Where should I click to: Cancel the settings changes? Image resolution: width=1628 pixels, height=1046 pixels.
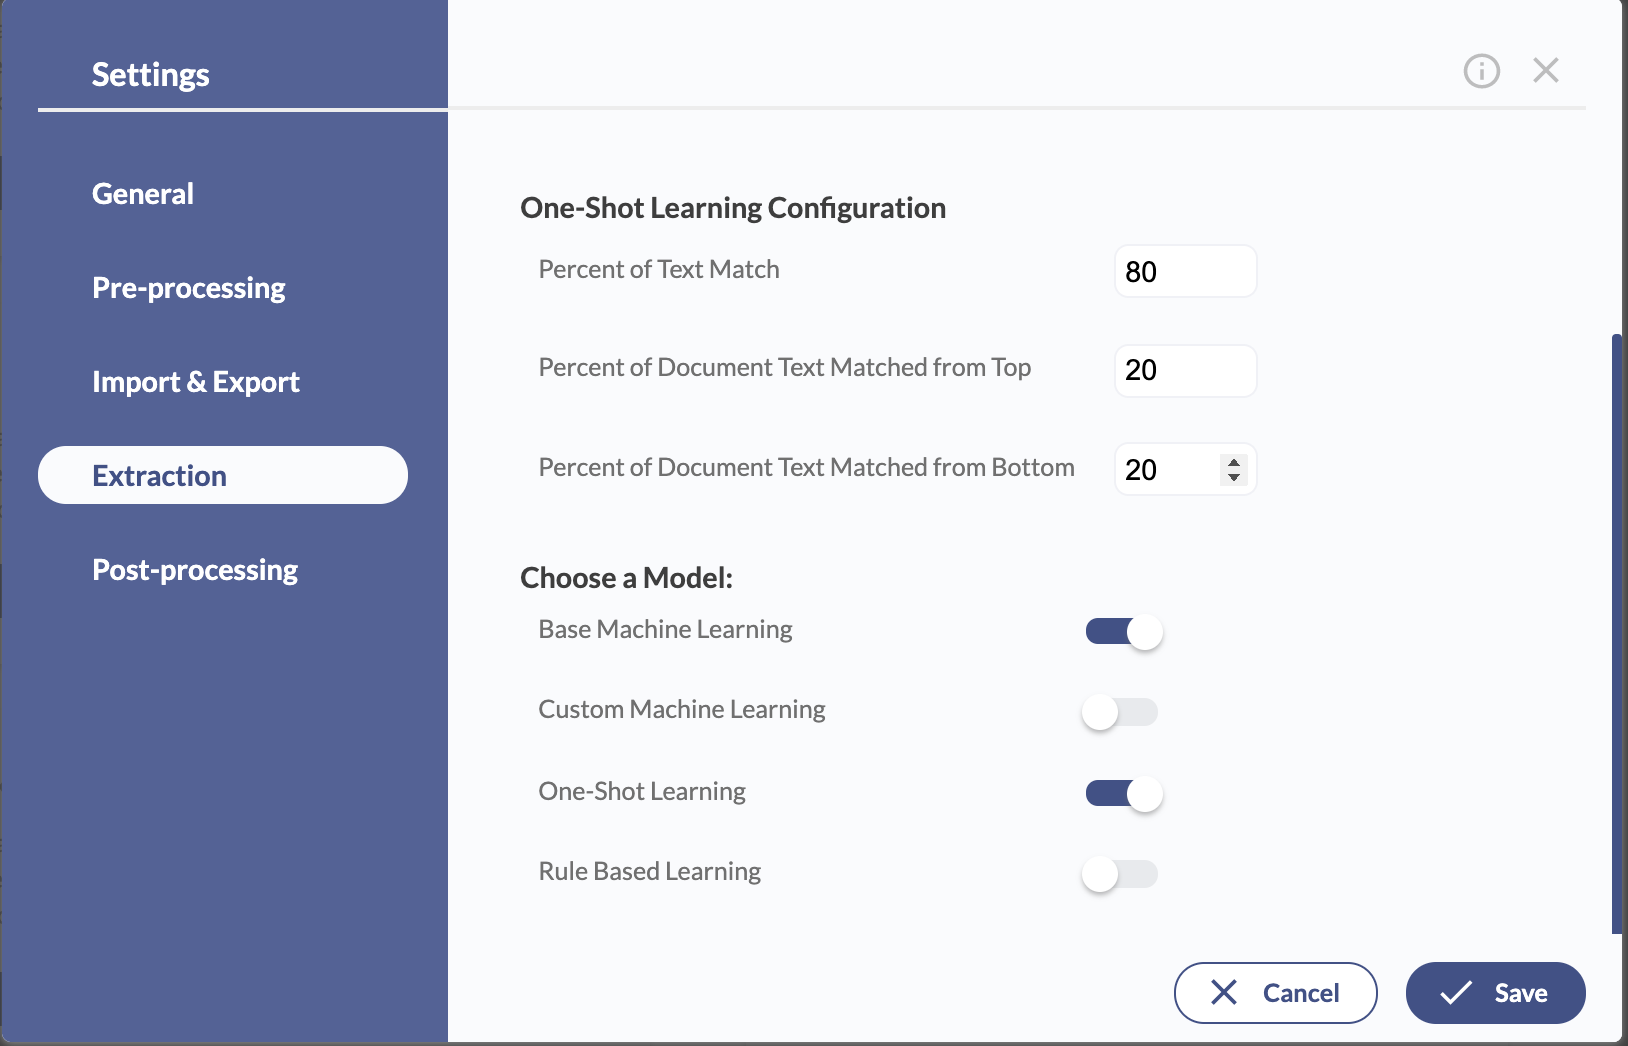click(x=1276, y=993)
